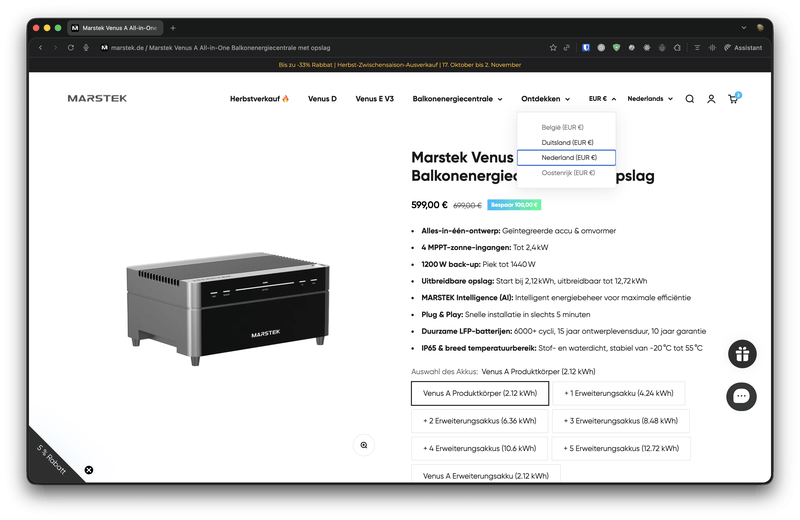Expand the Ontdekken menu
800x520 pixels.
[545, 98]
